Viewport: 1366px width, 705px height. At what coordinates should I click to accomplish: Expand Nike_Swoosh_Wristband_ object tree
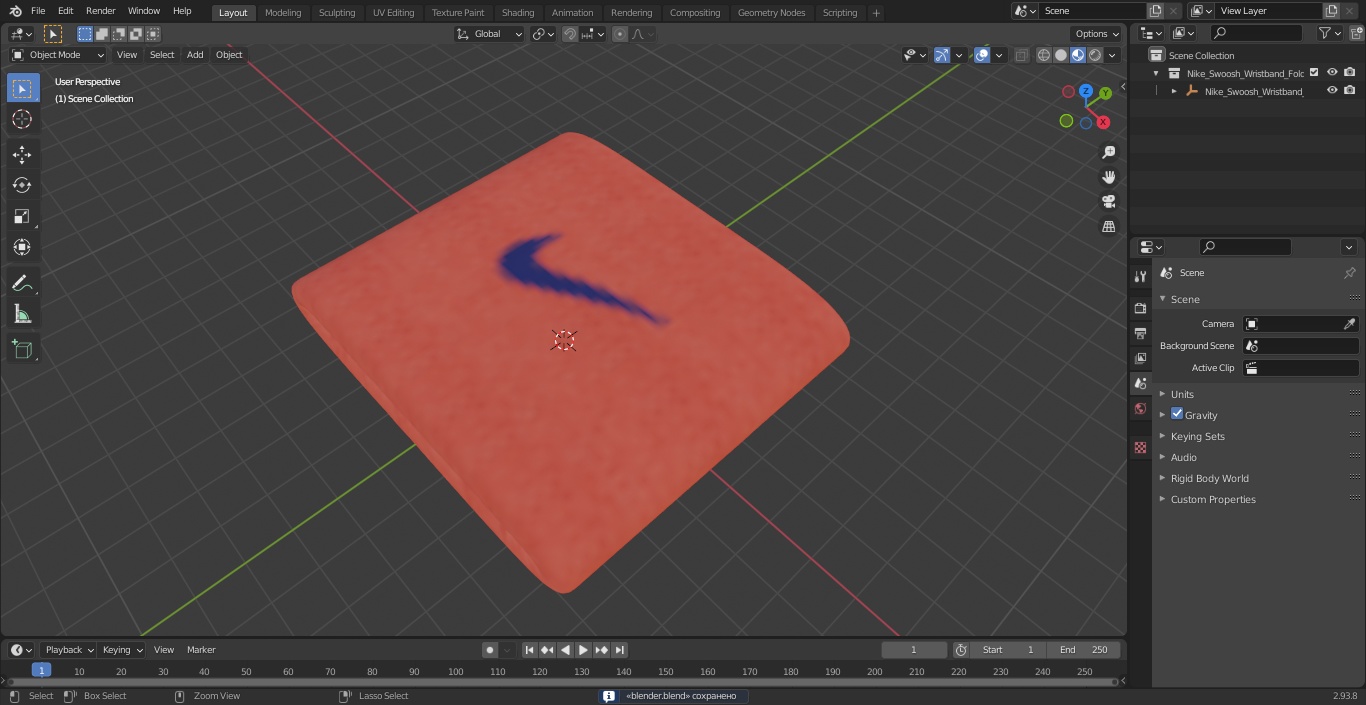(1174, 91)
